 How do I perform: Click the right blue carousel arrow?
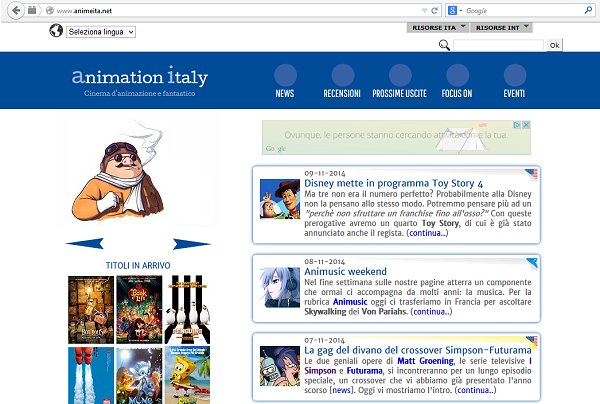pos(192,243)
